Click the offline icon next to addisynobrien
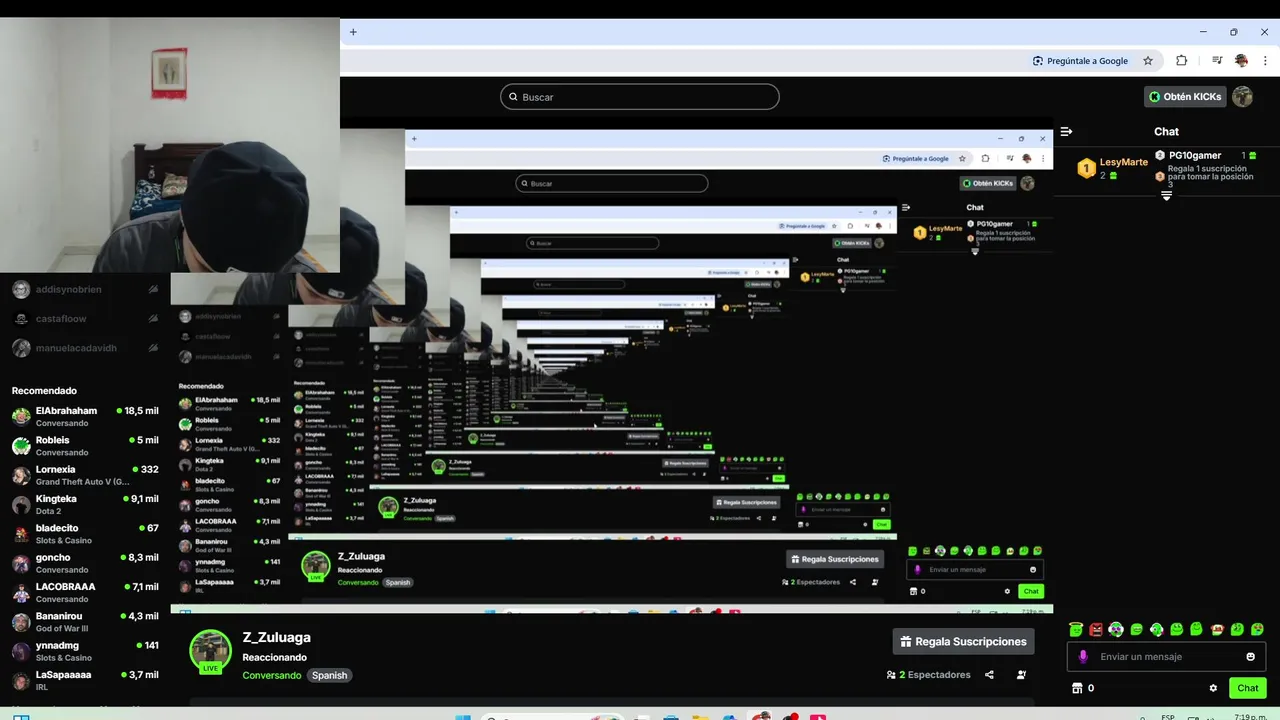1280x720 pixels. [153, 289]
